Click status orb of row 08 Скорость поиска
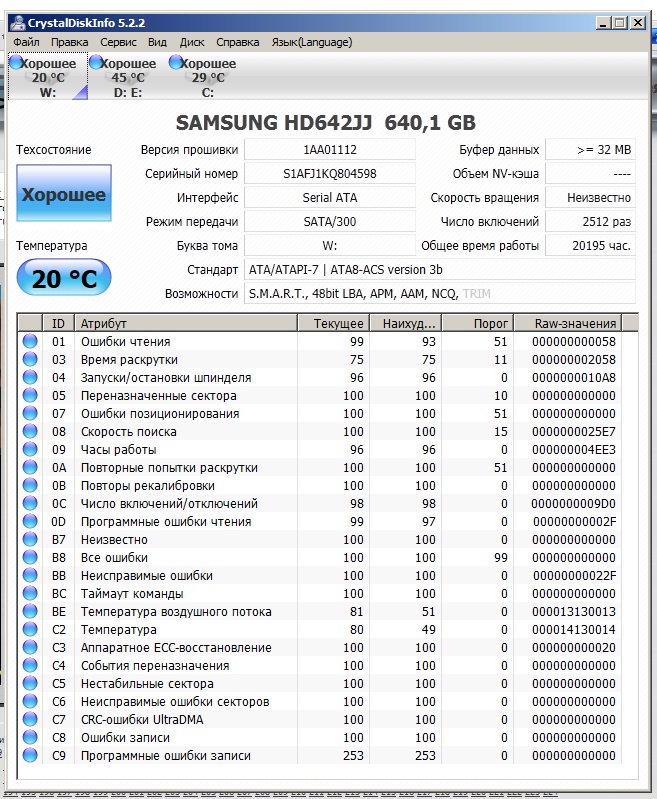 click(x=30, y=431)
